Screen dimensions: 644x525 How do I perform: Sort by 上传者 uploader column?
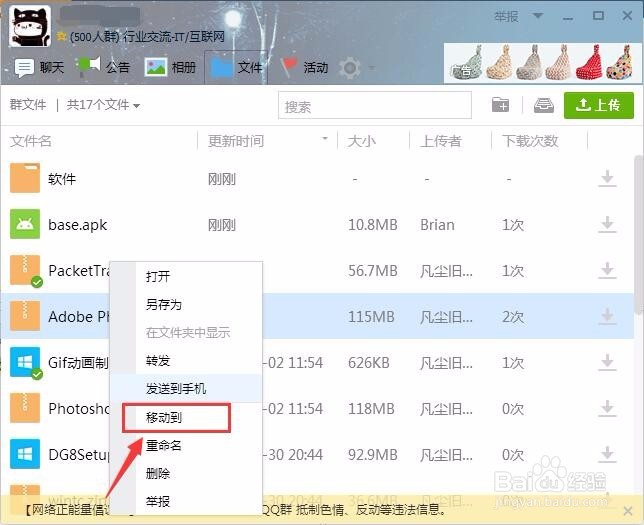(441, 141)
